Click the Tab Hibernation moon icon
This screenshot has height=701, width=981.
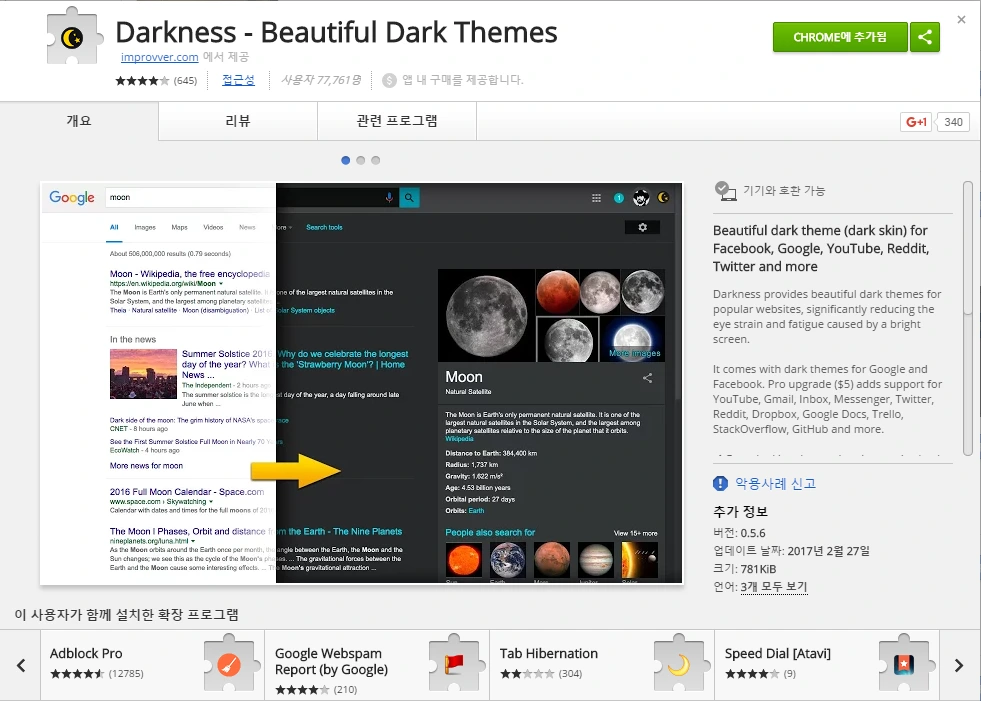(x=679, y=664)
